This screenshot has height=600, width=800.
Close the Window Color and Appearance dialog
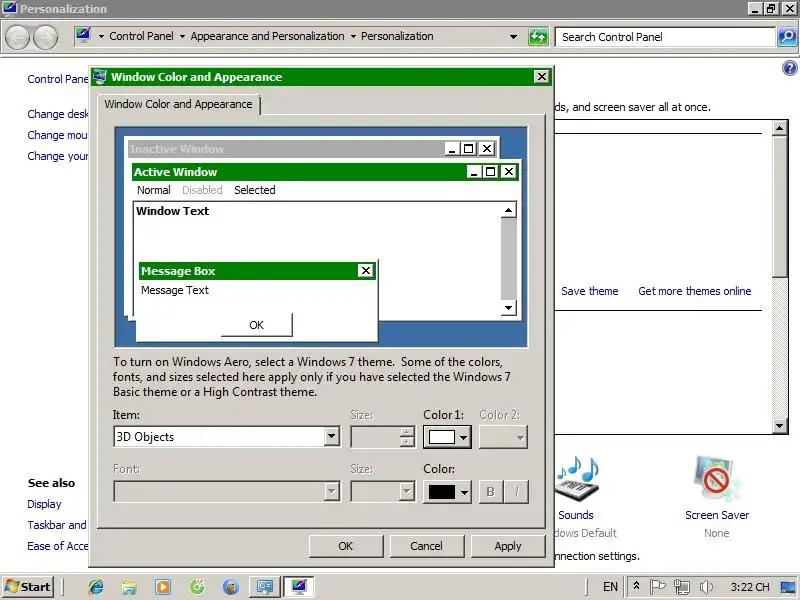click(541, 77)
